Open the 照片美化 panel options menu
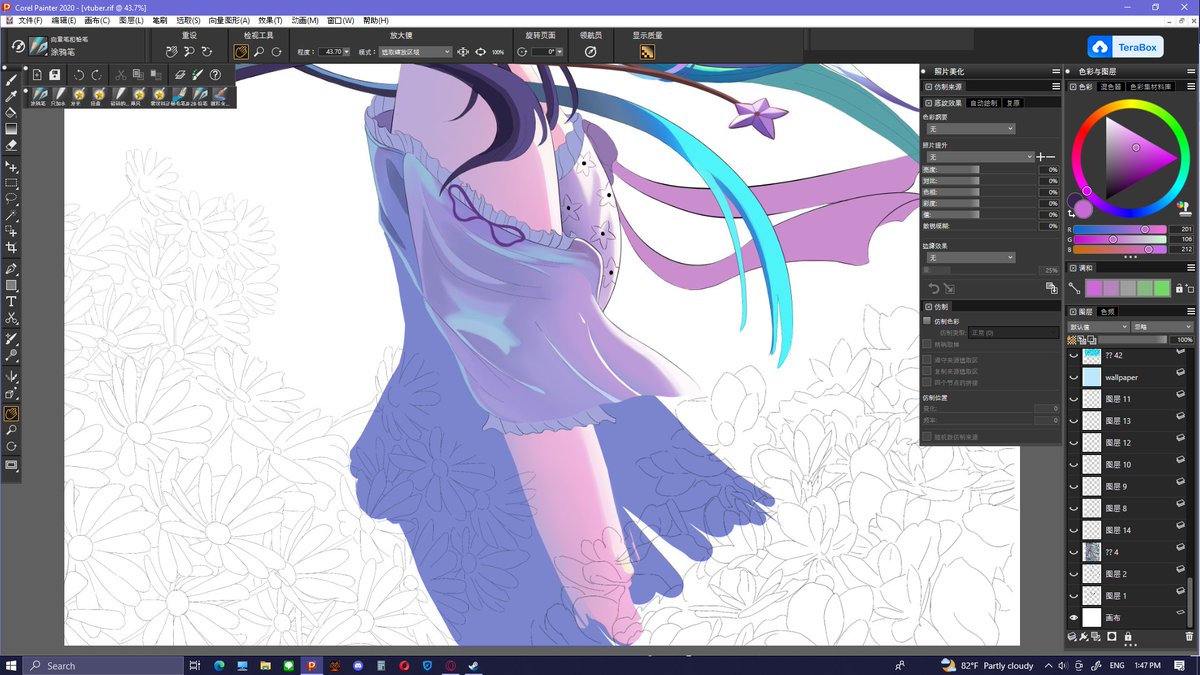The width and height of the screenshot is (1200, 675). point(1054,72)
